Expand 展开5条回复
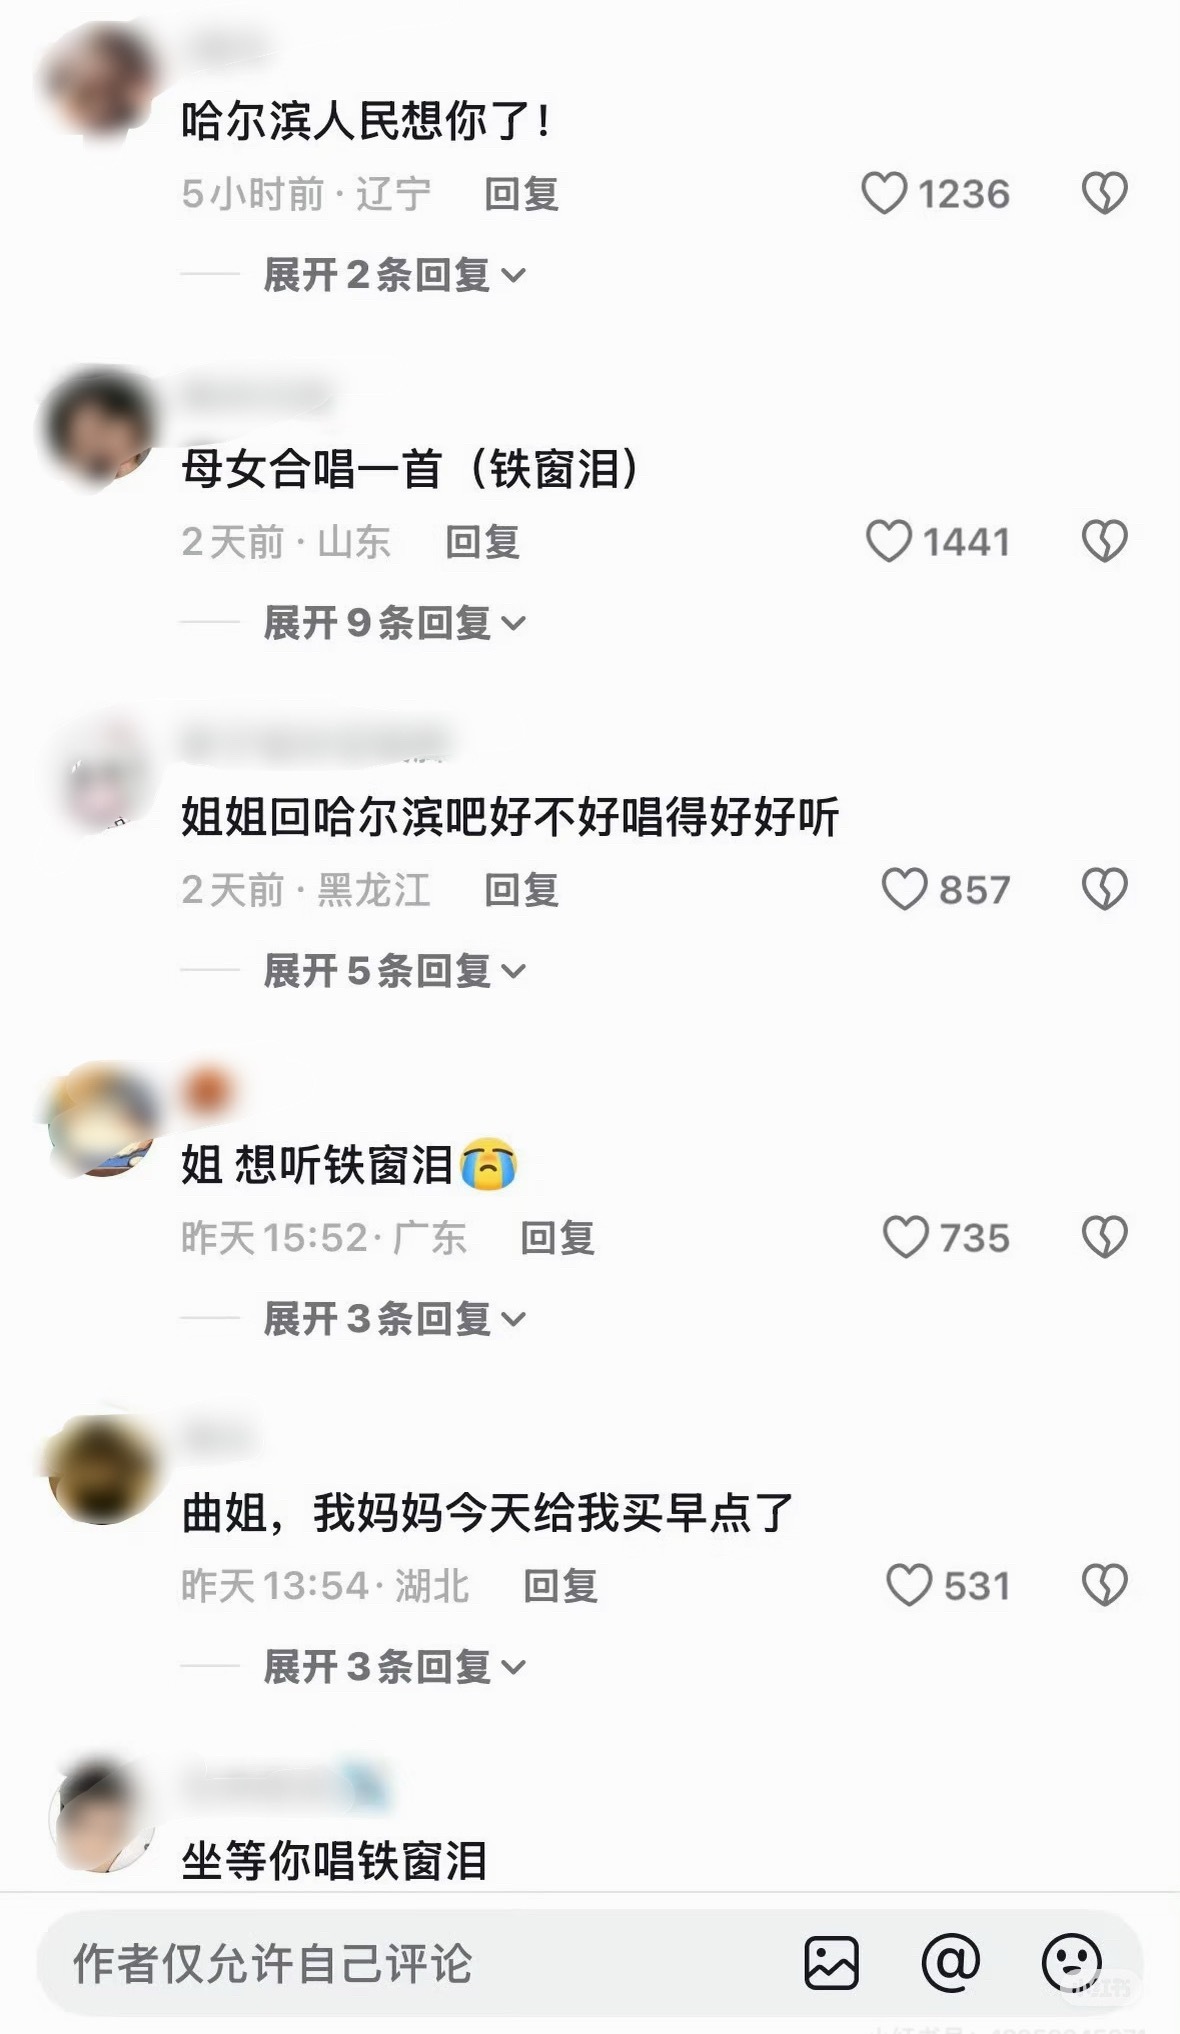This screenshot has width=1180, height=2034. [395, 971]
